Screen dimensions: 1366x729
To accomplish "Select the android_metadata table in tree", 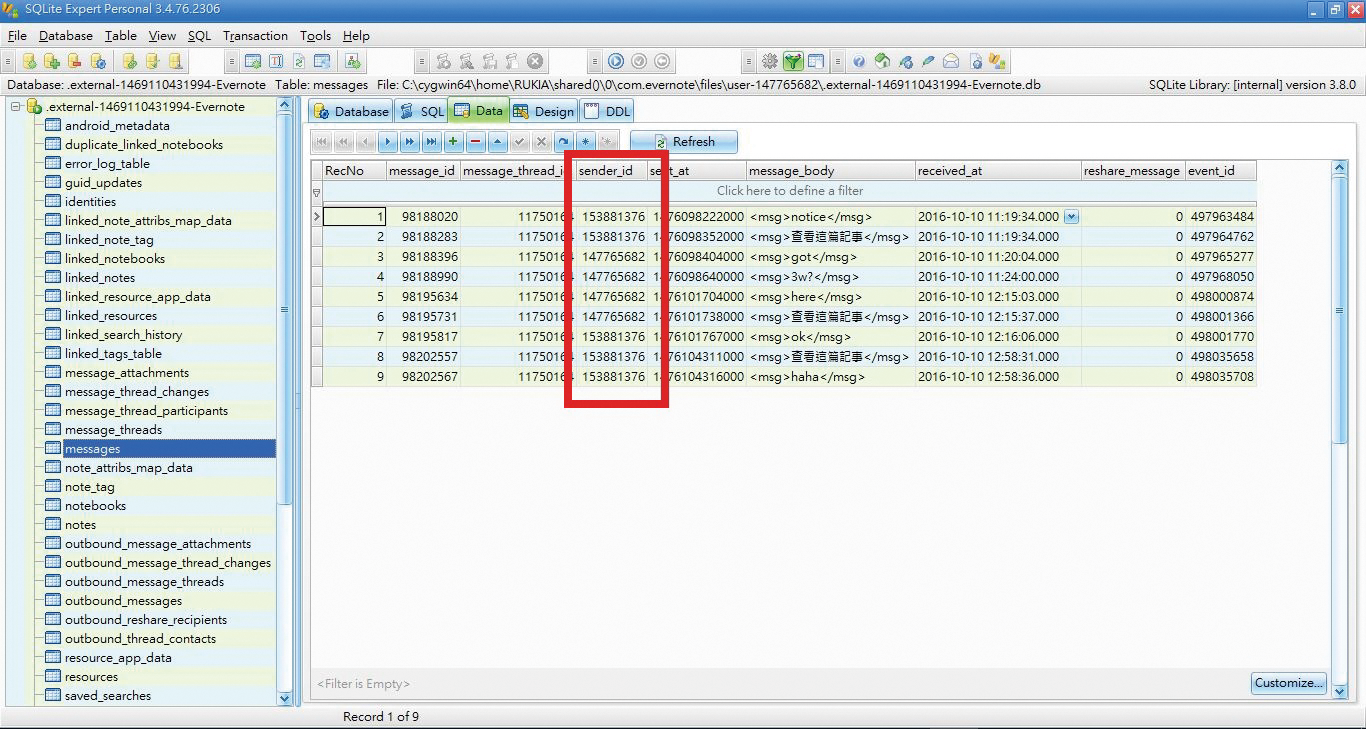I will point(117,125).
